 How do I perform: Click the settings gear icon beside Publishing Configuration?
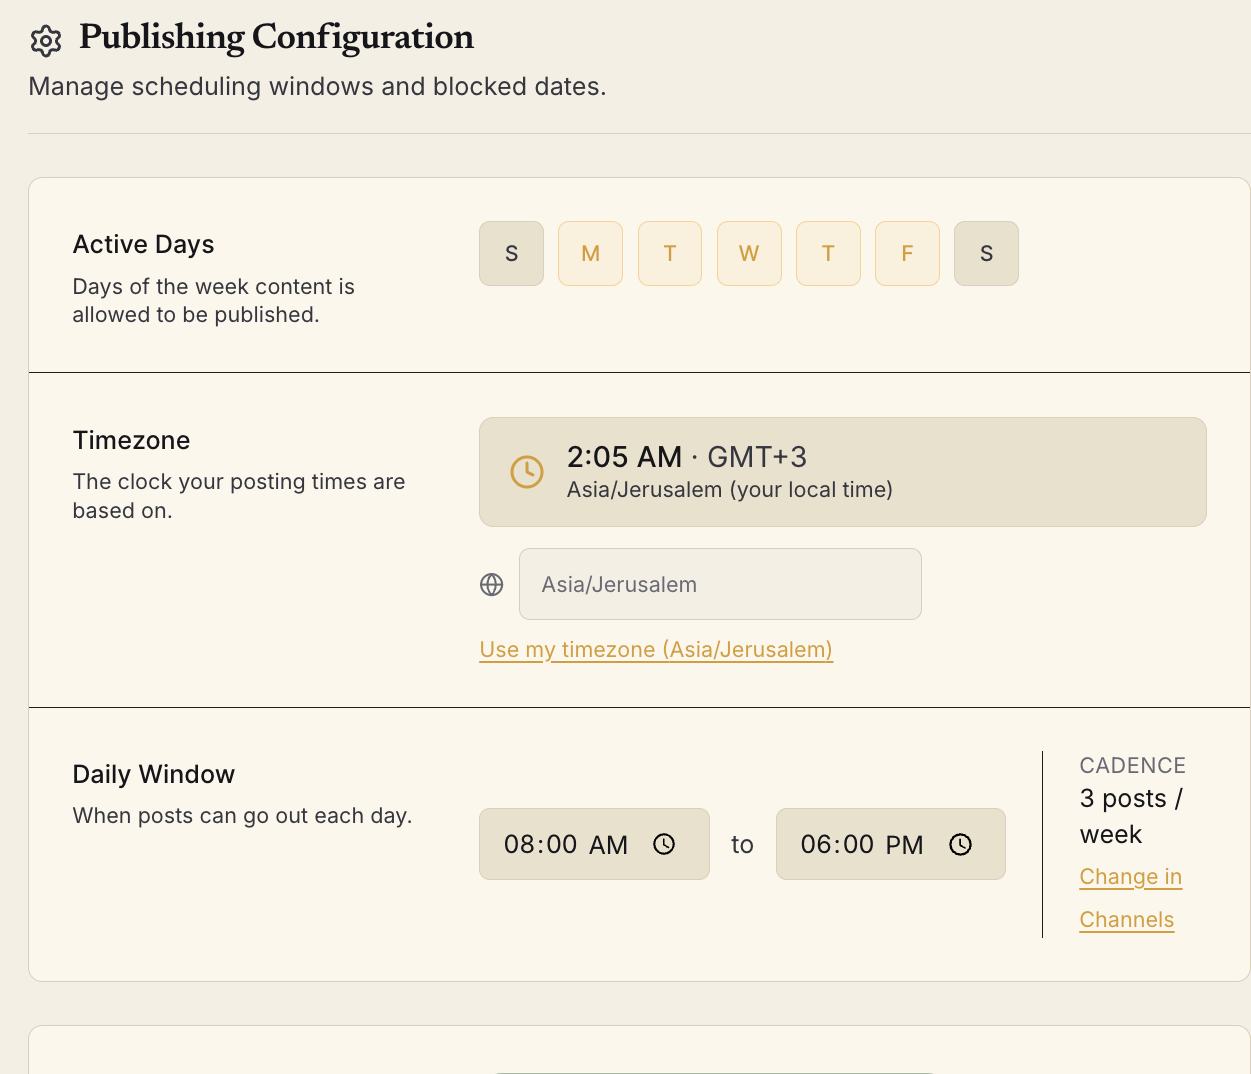46,41
